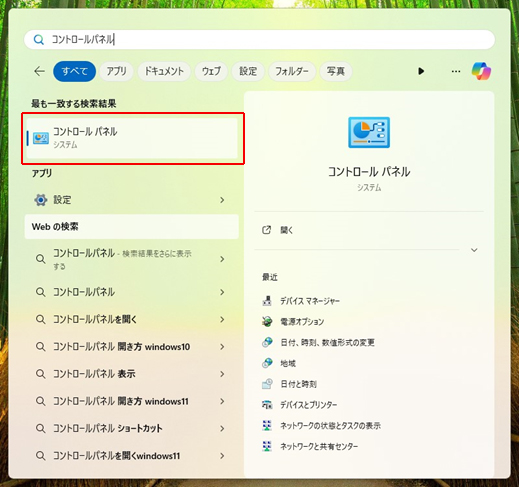Screen dimensions: 519x487
Task: Expand chevron for 開き方 windows10 suggestion
Action: tap(222, 347)
